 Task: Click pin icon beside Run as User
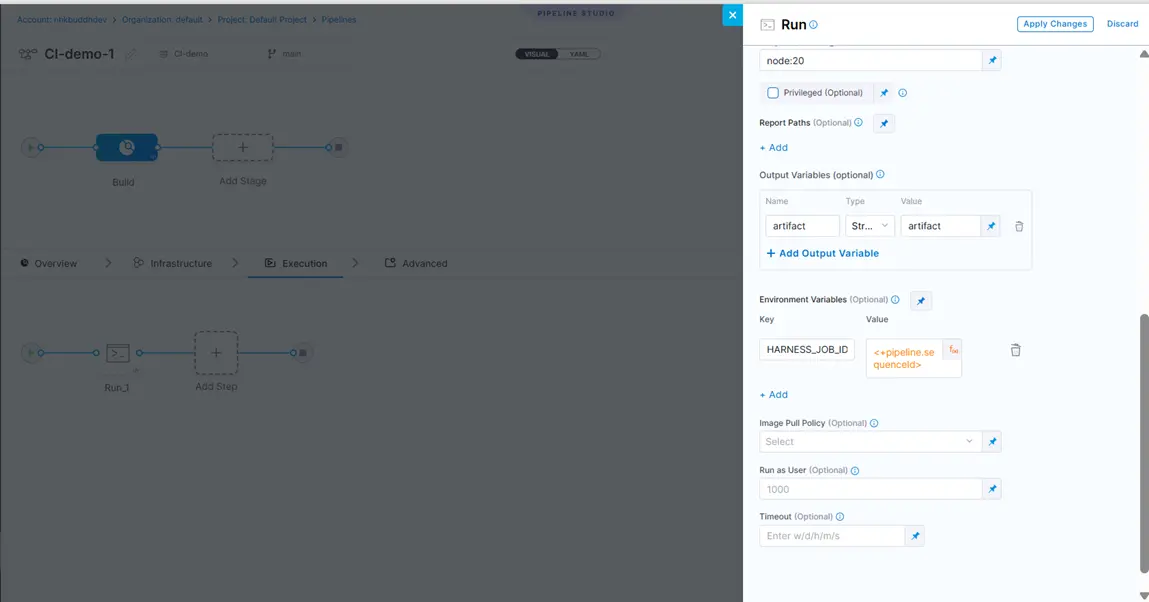[x=992, y=489]
